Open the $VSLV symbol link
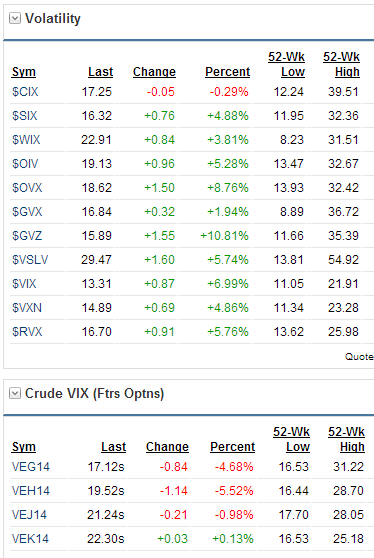 [x=30, y=260]
